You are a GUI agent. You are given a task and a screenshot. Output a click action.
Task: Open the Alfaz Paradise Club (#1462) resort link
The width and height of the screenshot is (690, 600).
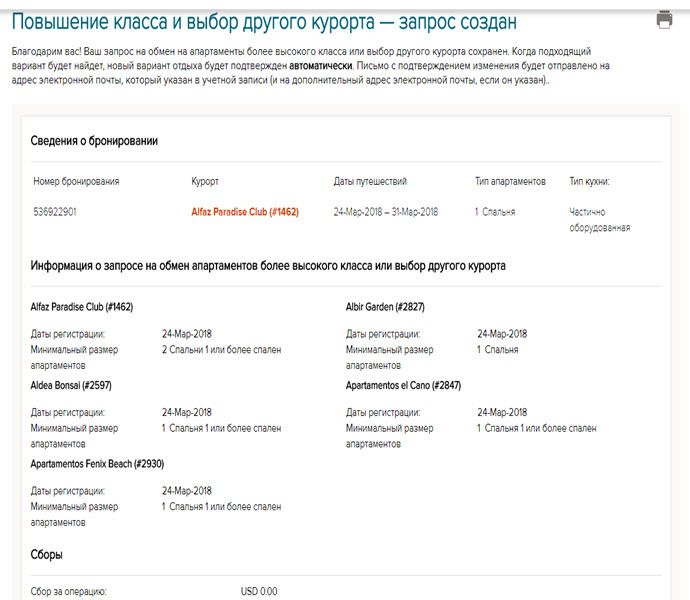click(245, 212)
